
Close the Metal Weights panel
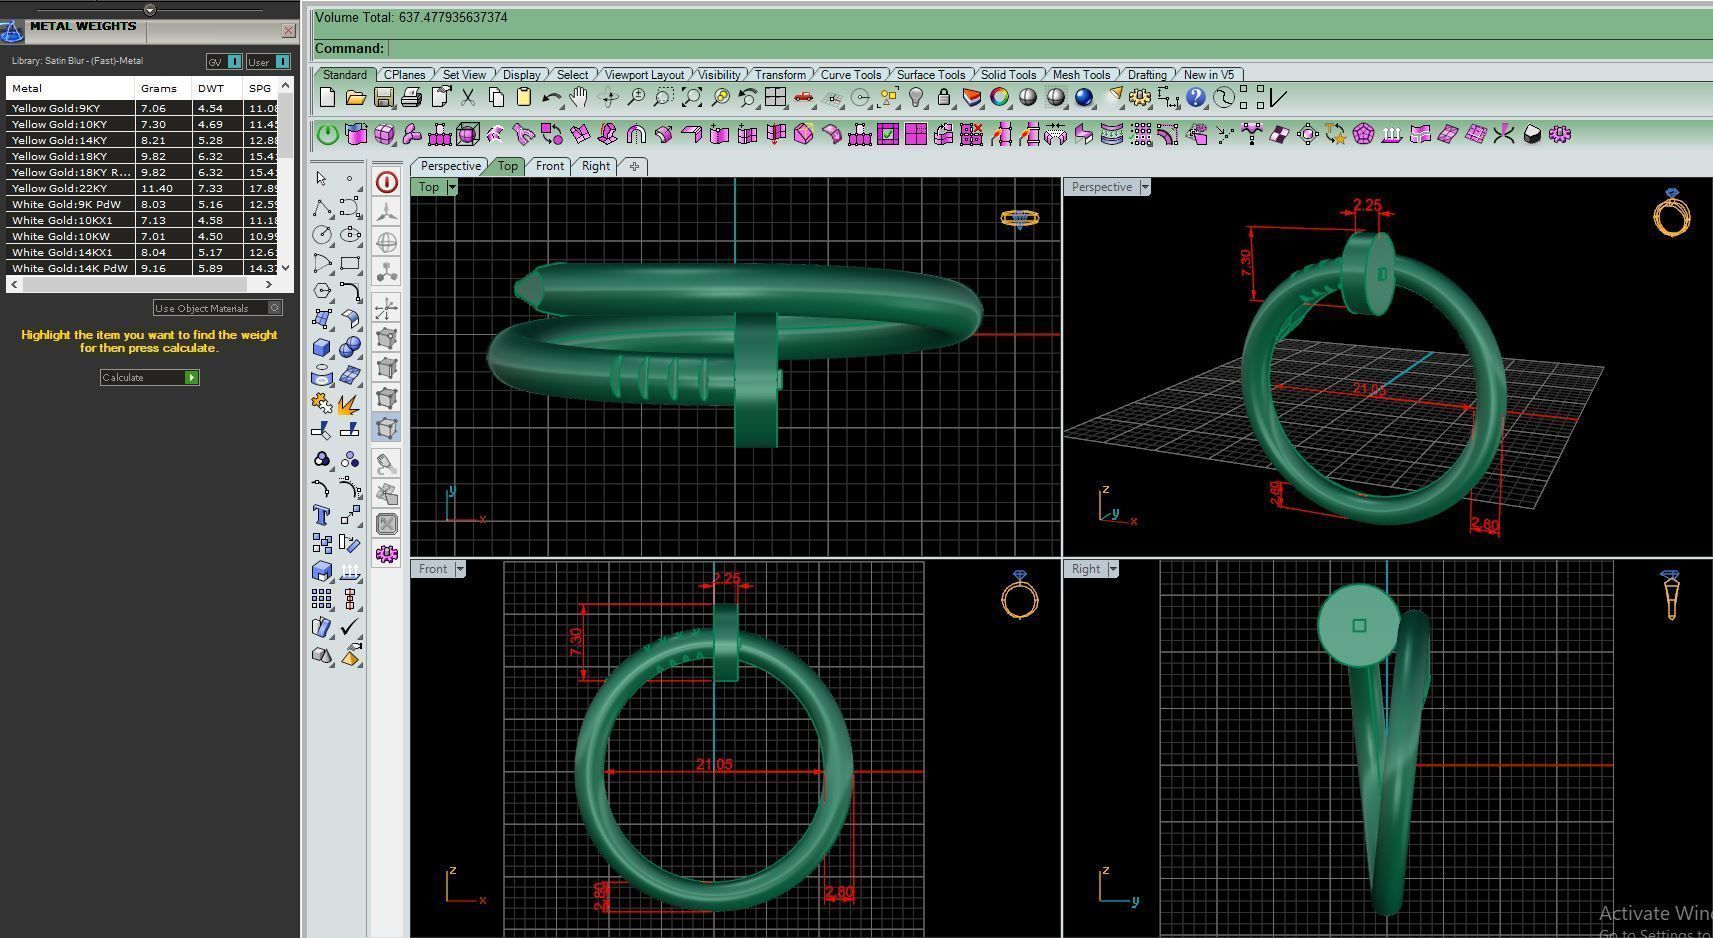[288, 31]
